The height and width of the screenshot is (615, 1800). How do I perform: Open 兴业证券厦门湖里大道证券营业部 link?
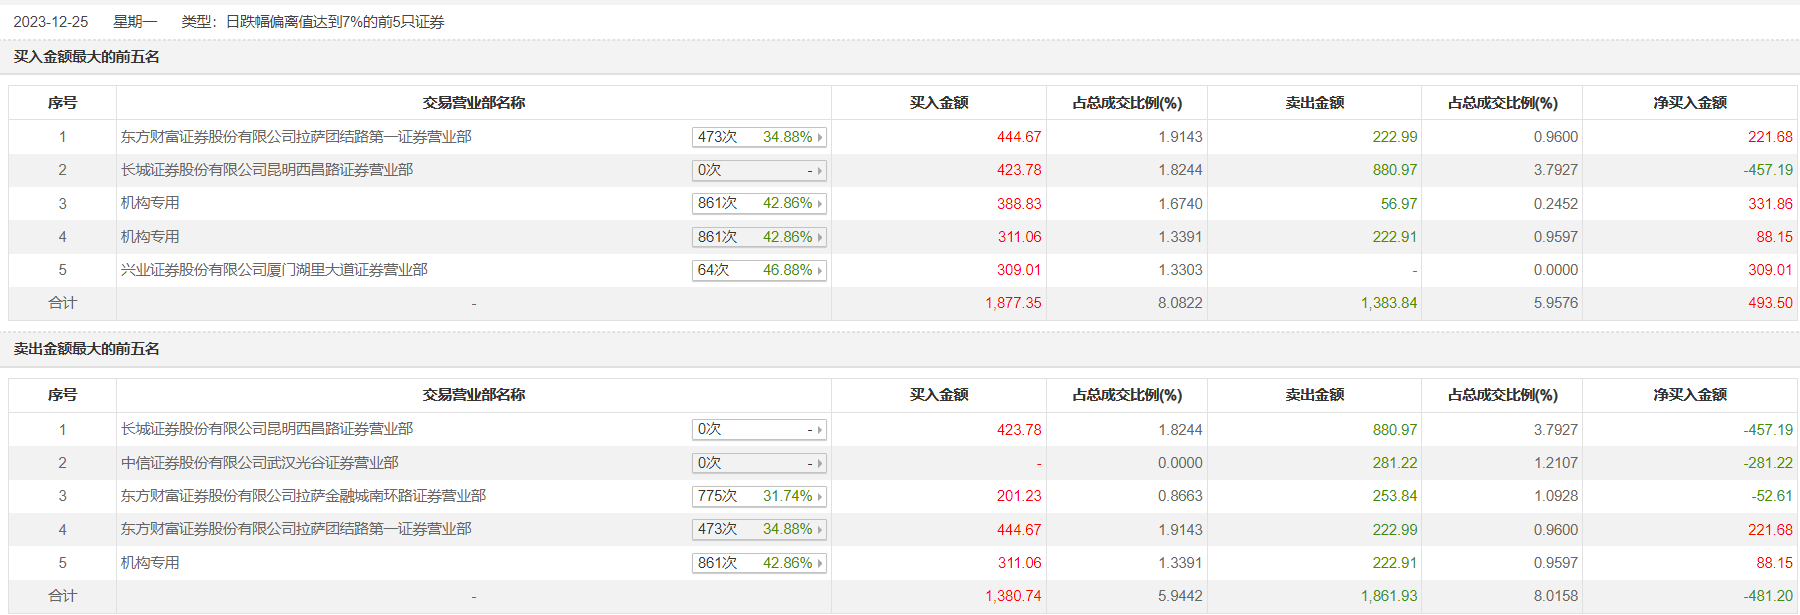(x=274, y=270)
